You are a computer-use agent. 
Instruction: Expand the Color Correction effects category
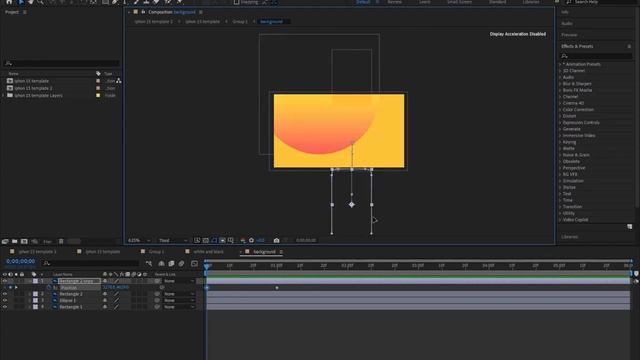click(560, 109)
